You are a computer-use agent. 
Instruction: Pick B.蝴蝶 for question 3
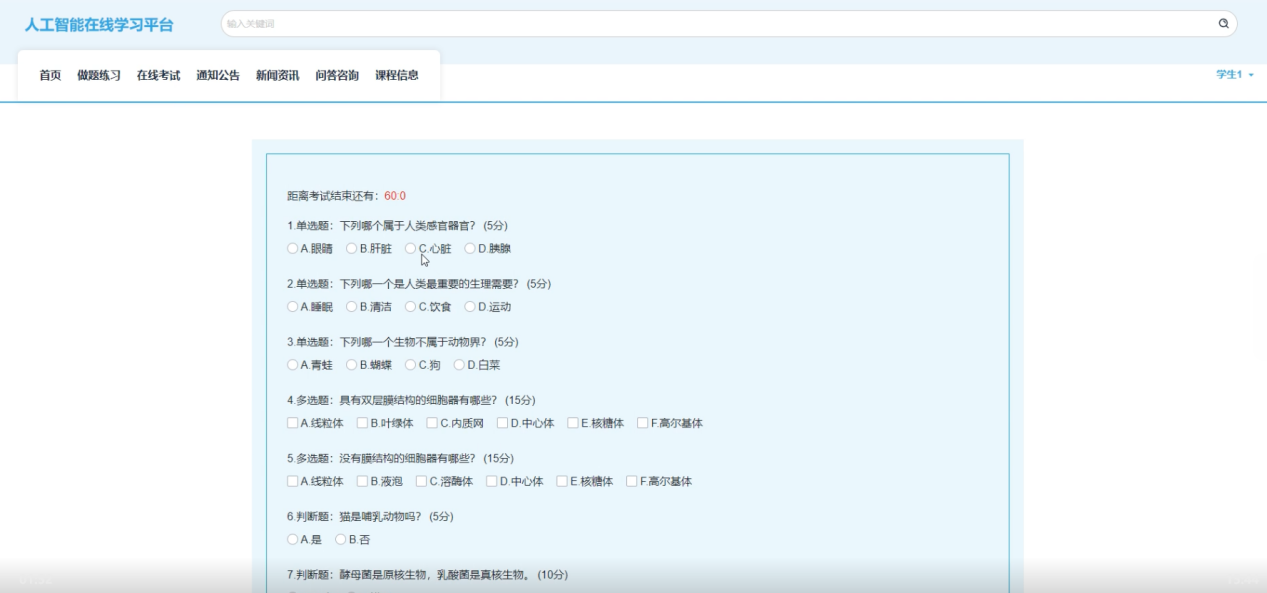(x=352, y=364)
